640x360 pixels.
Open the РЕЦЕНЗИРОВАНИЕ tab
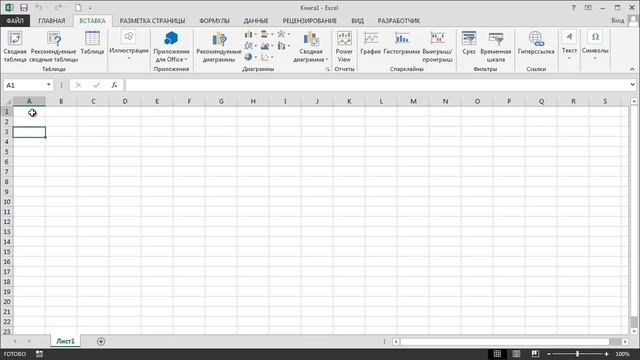tap(310, 21)
